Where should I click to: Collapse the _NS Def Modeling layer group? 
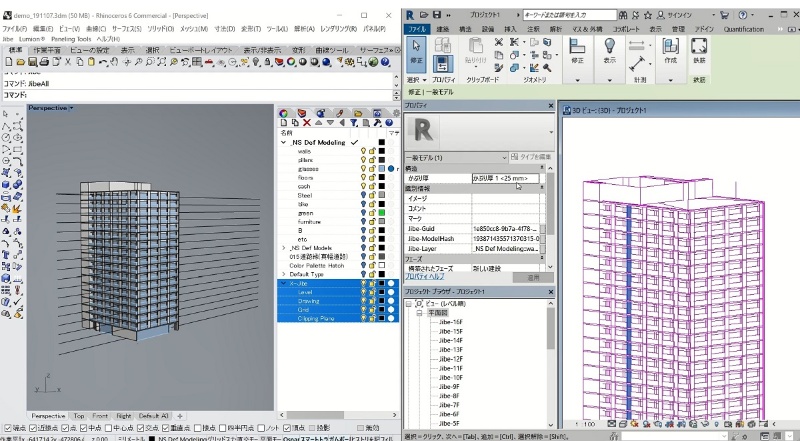pos(283,143)
